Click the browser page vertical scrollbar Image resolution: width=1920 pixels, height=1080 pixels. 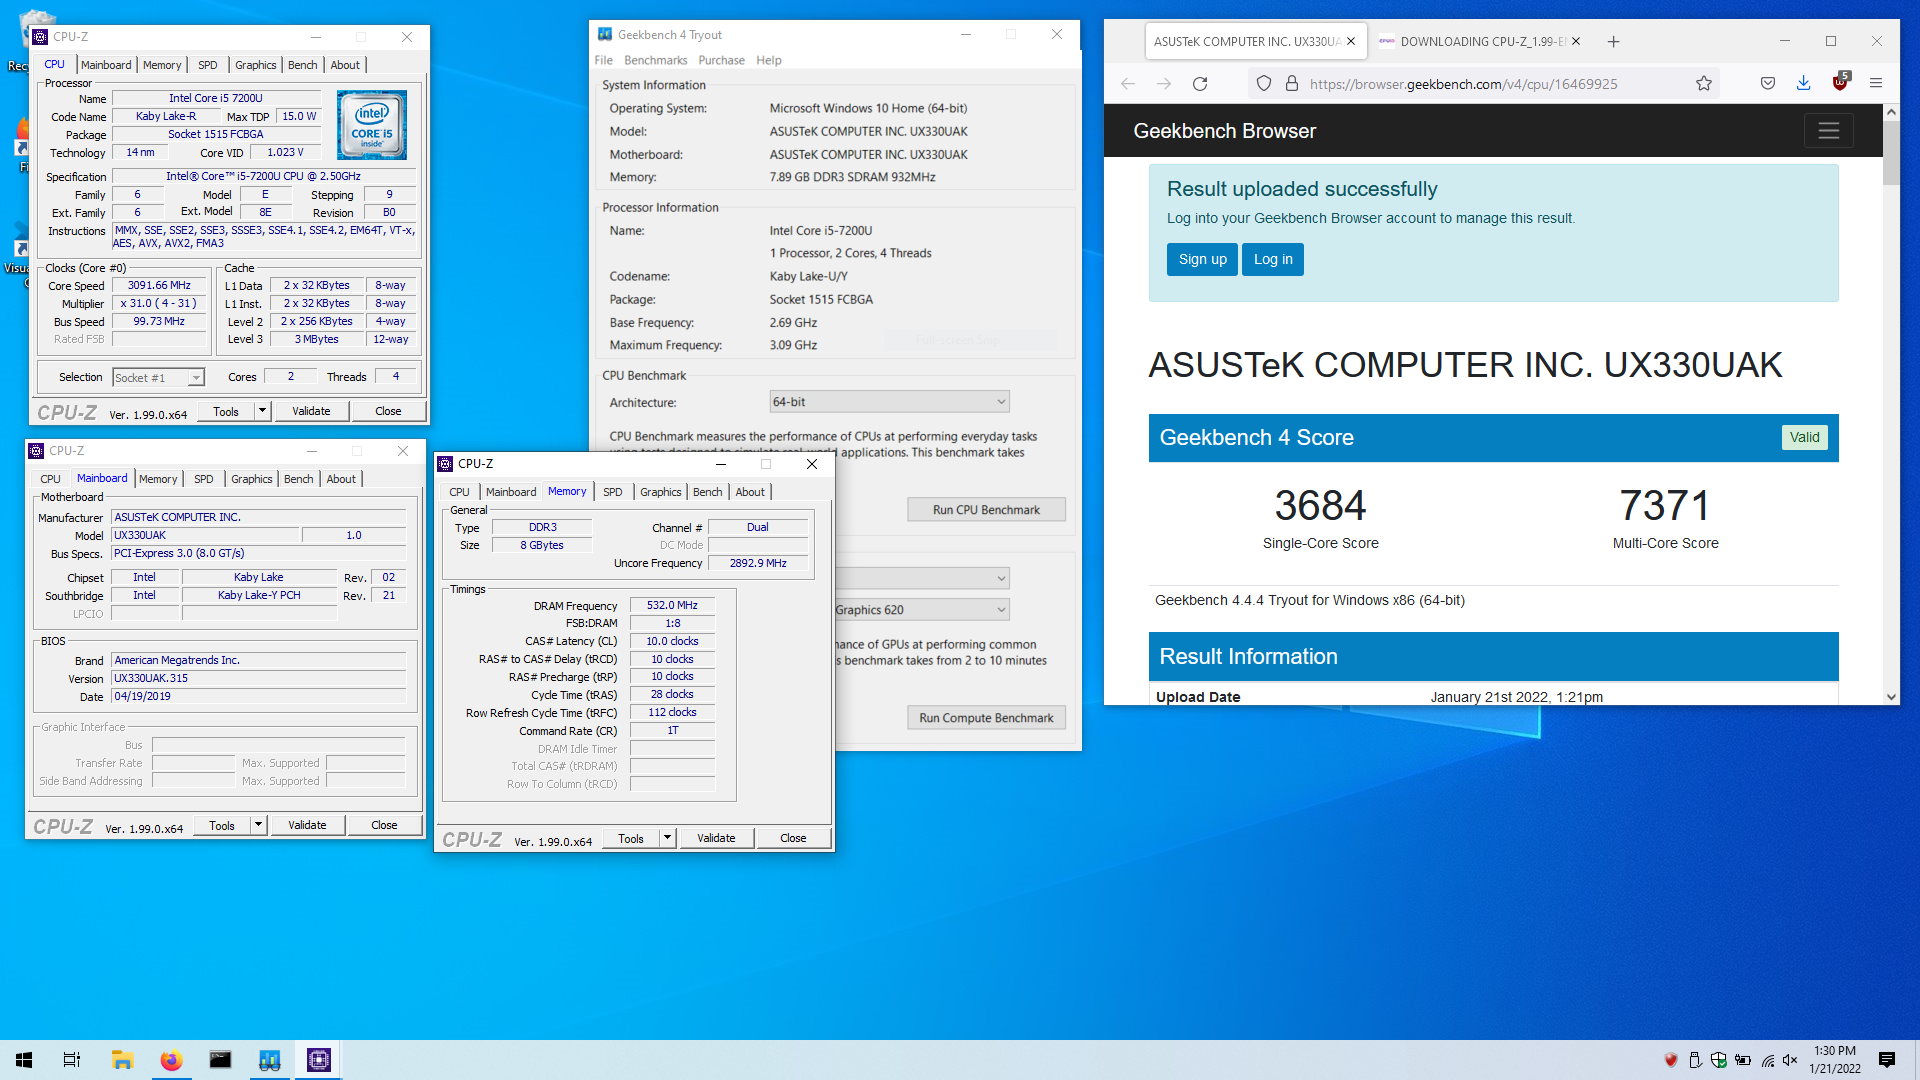click(1890, 154)
